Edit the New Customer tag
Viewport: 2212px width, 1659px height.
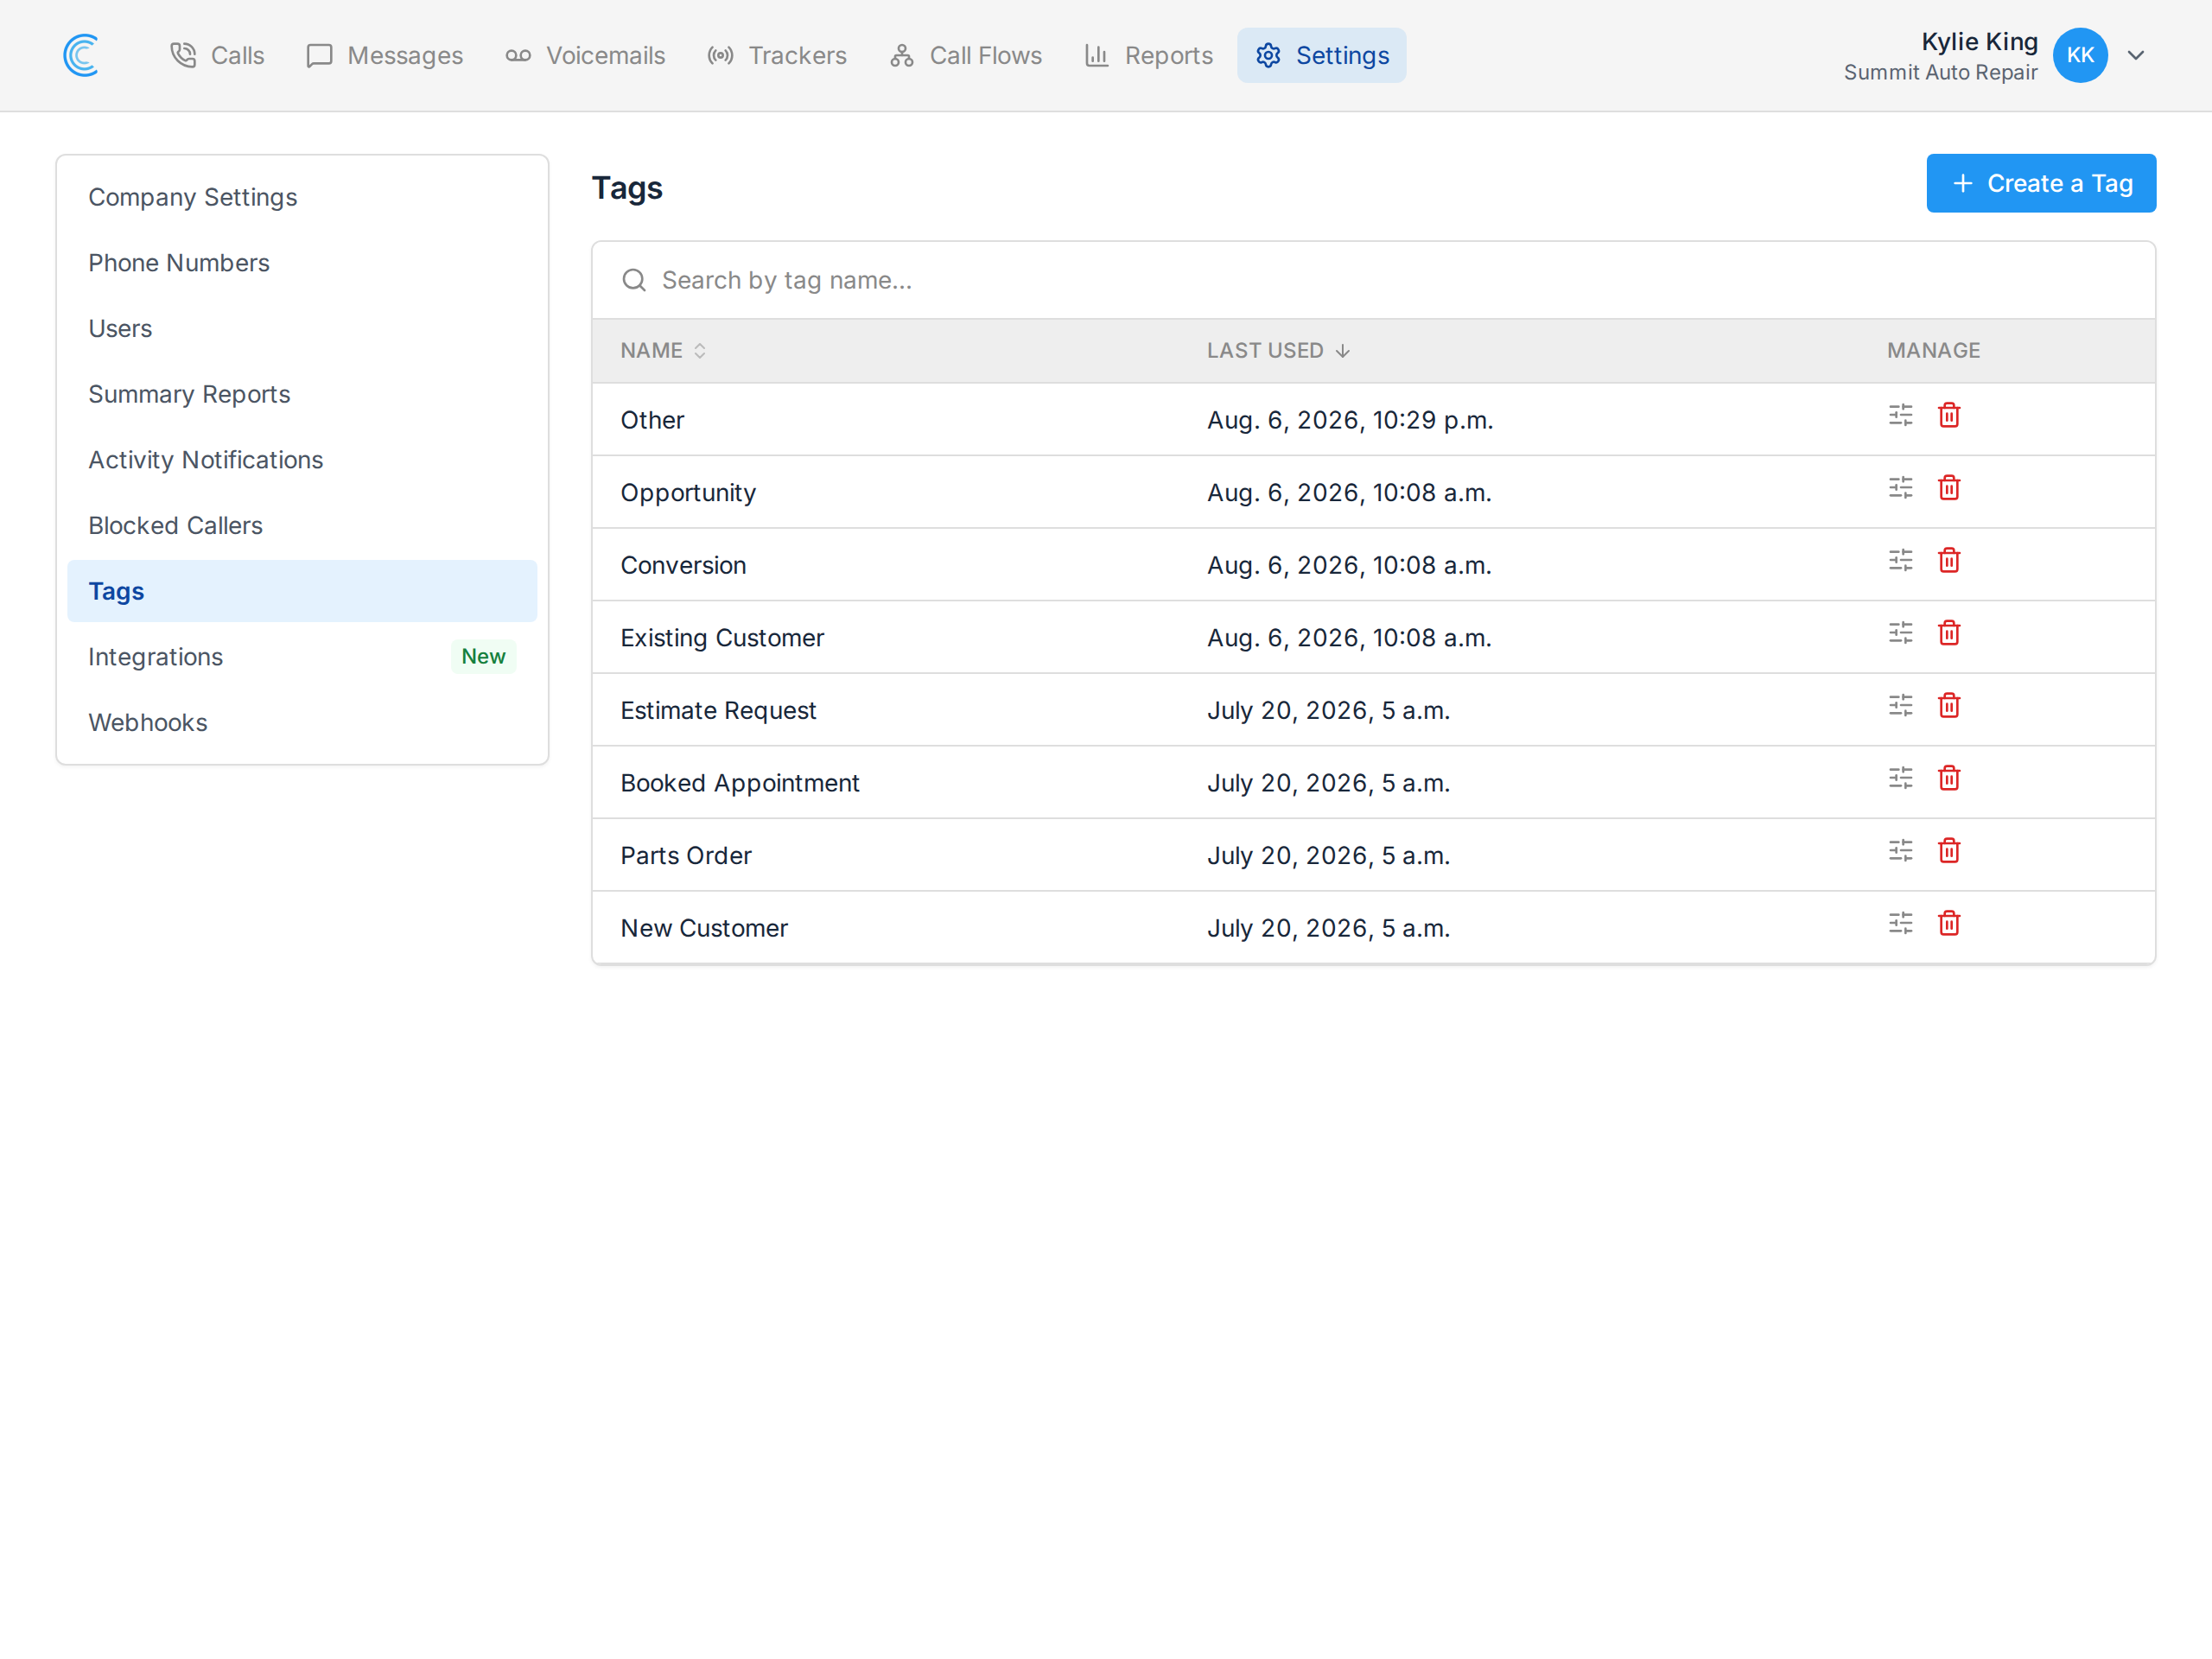tap(1900, 923)
